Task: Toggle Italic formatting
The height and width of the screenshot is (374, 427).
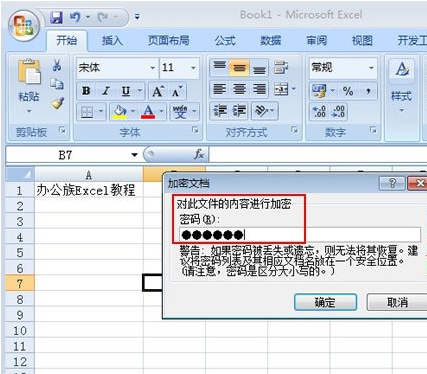Action: pos(106,91)
